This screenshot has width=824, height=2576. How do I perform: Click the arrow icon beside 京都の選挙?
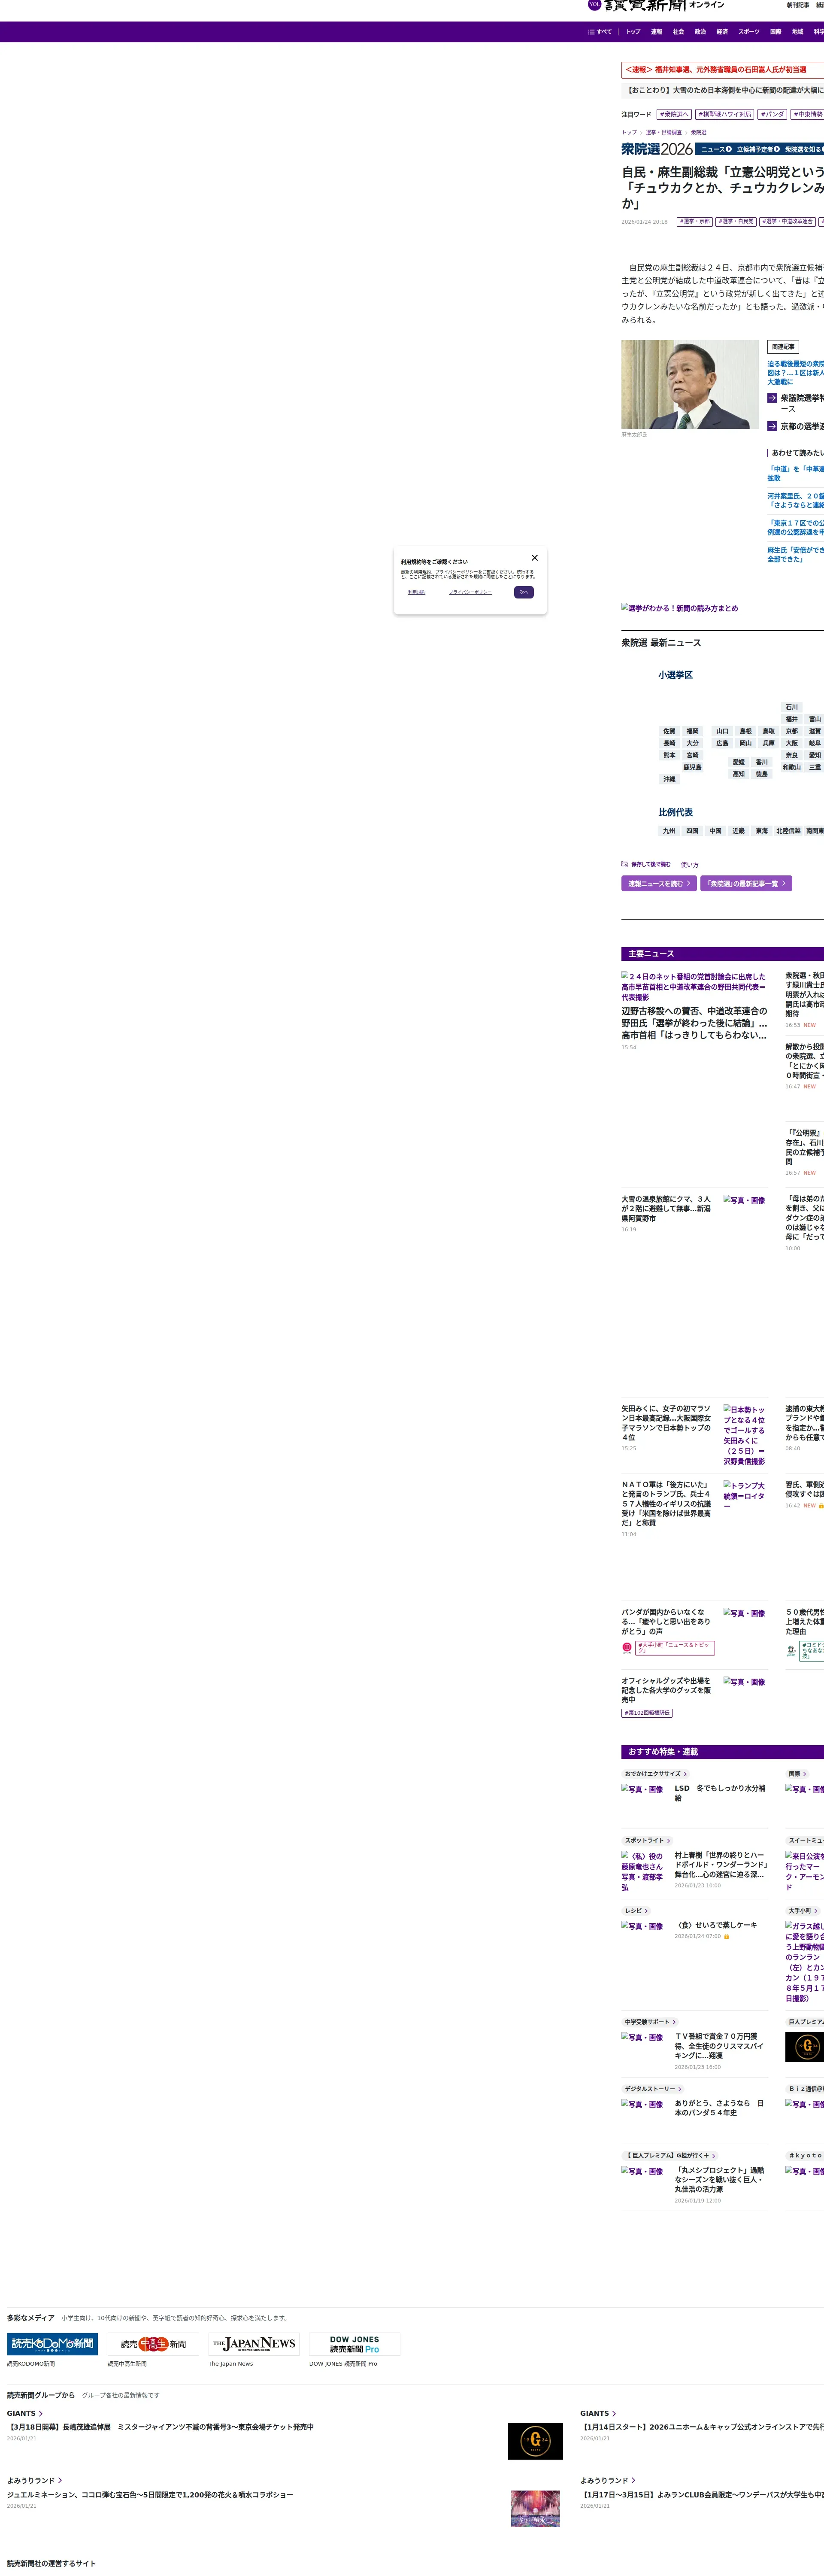pyautogui.click(x=772, y=426)
